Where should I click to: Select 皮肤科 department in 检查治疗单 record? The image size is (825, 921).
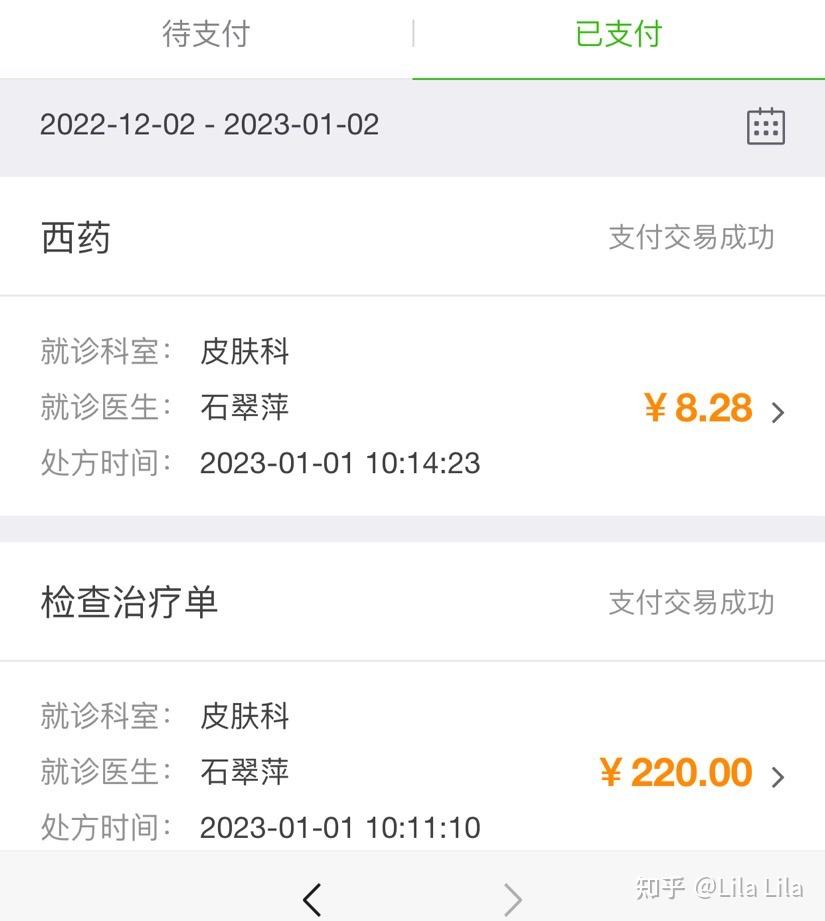[244, 715]
